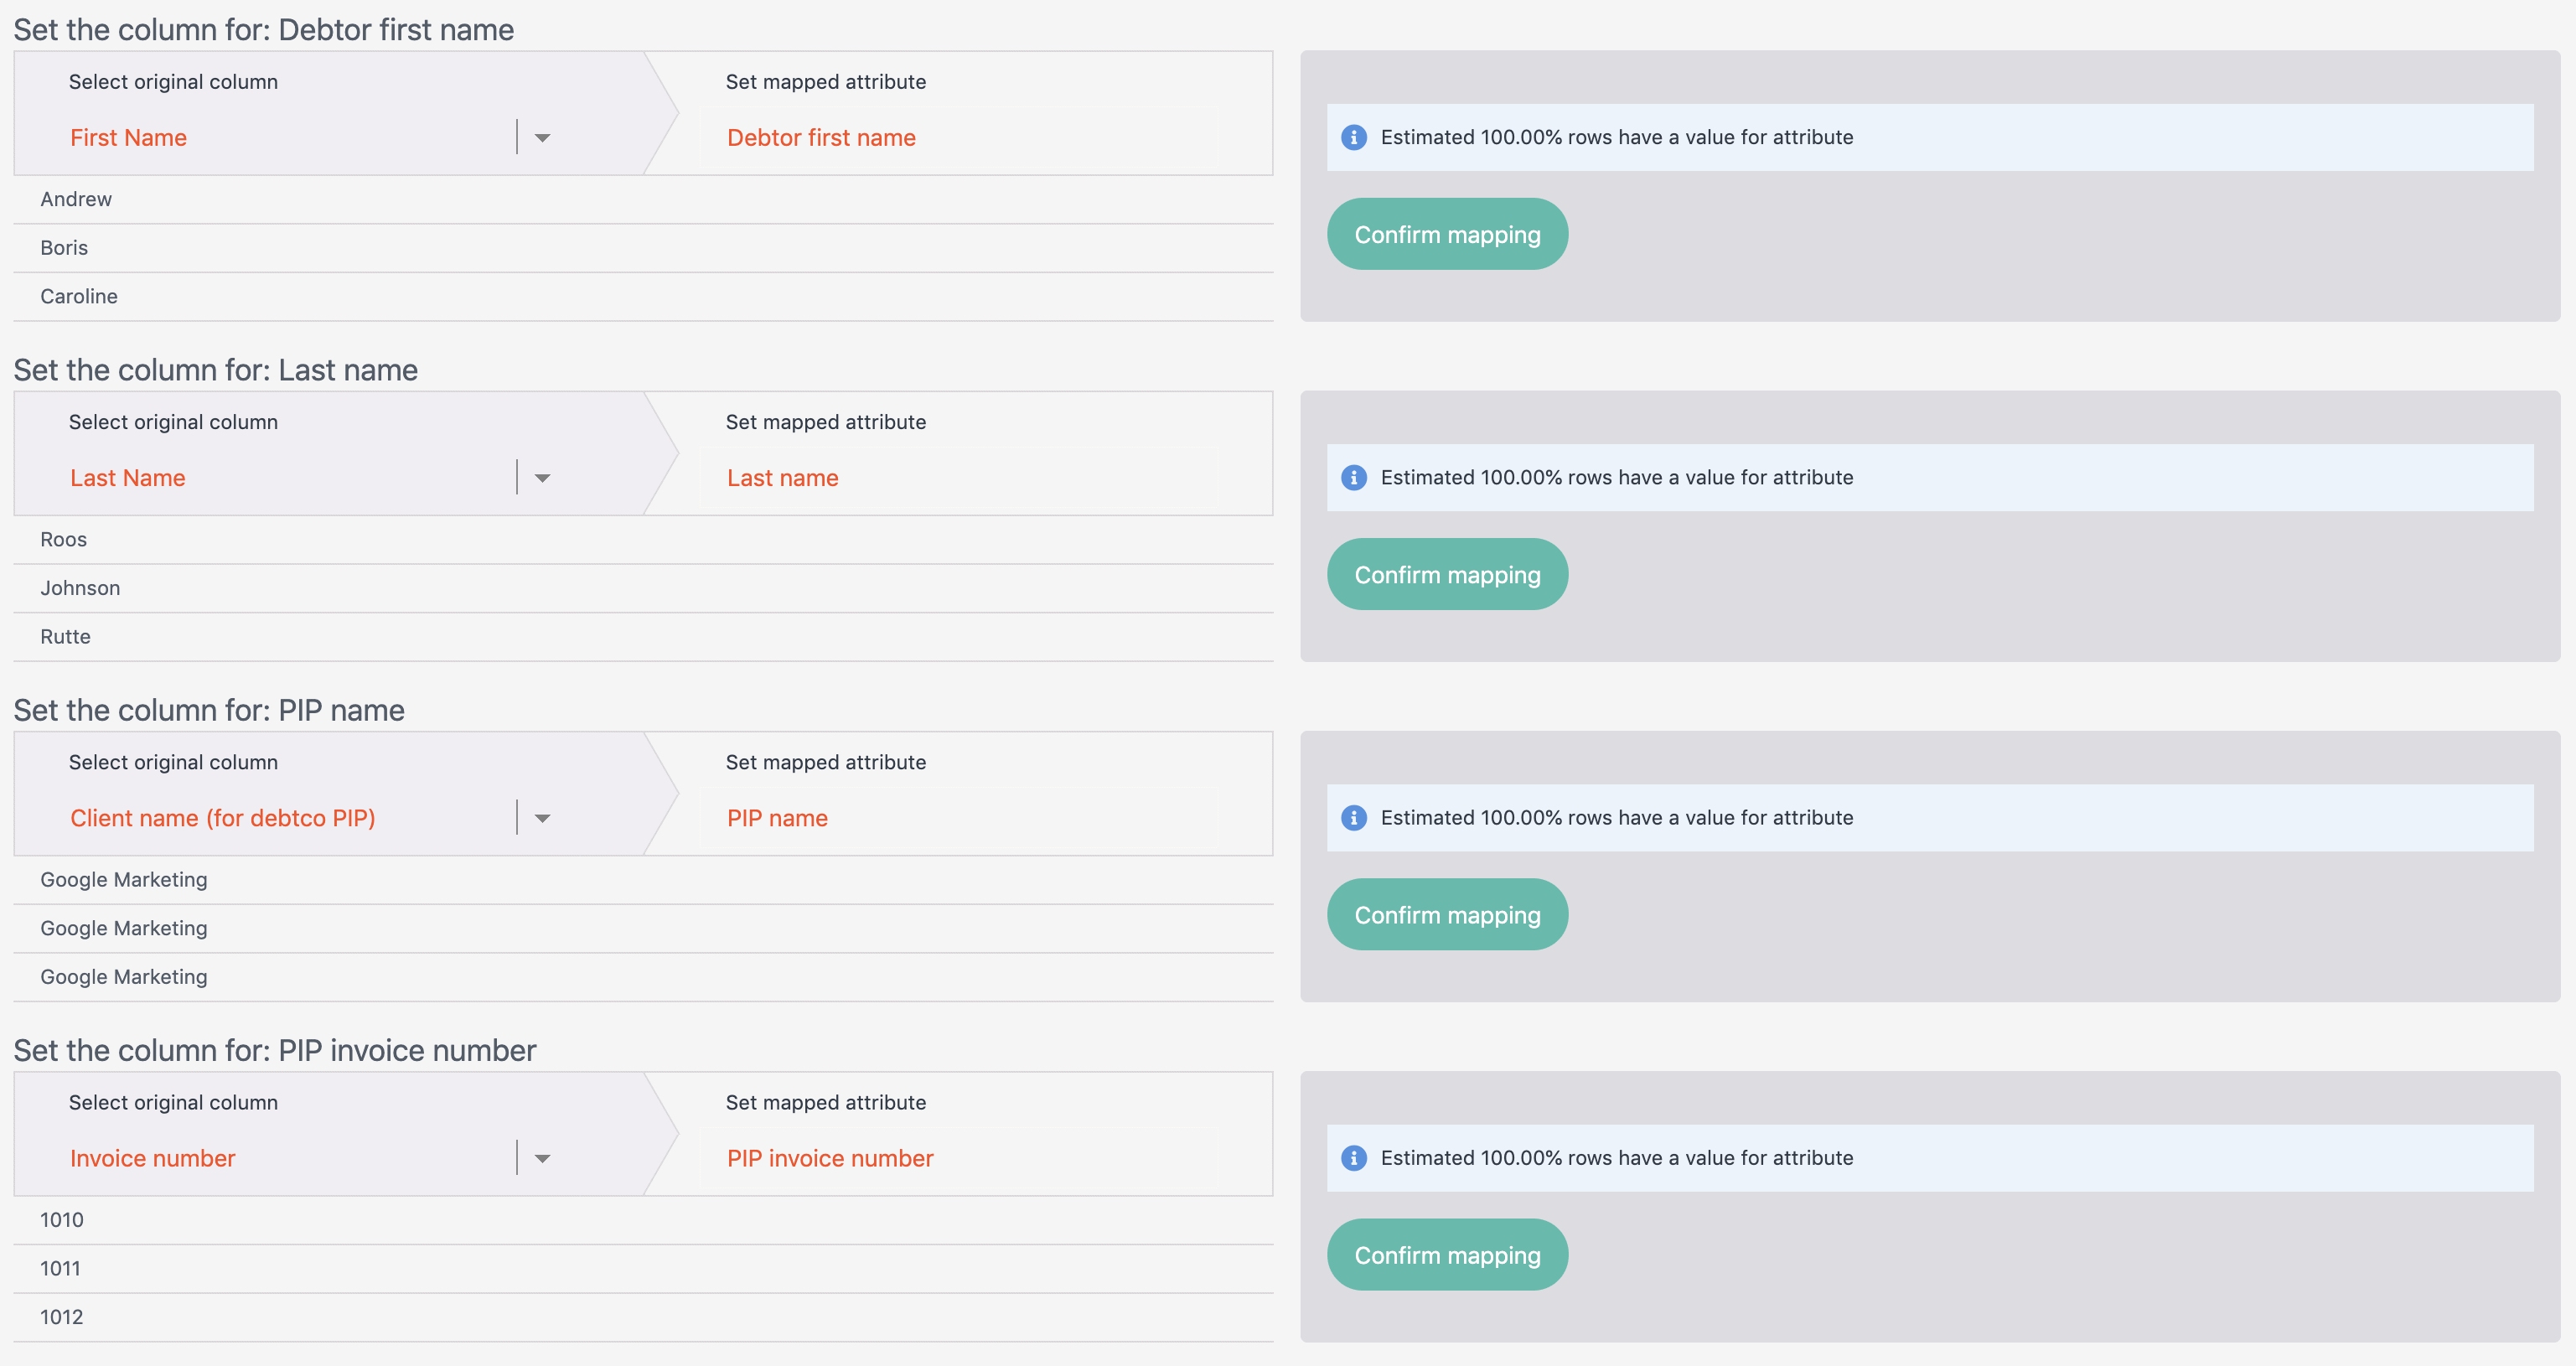Click the 'Johnson' sample row

click(x=643, y=588)
